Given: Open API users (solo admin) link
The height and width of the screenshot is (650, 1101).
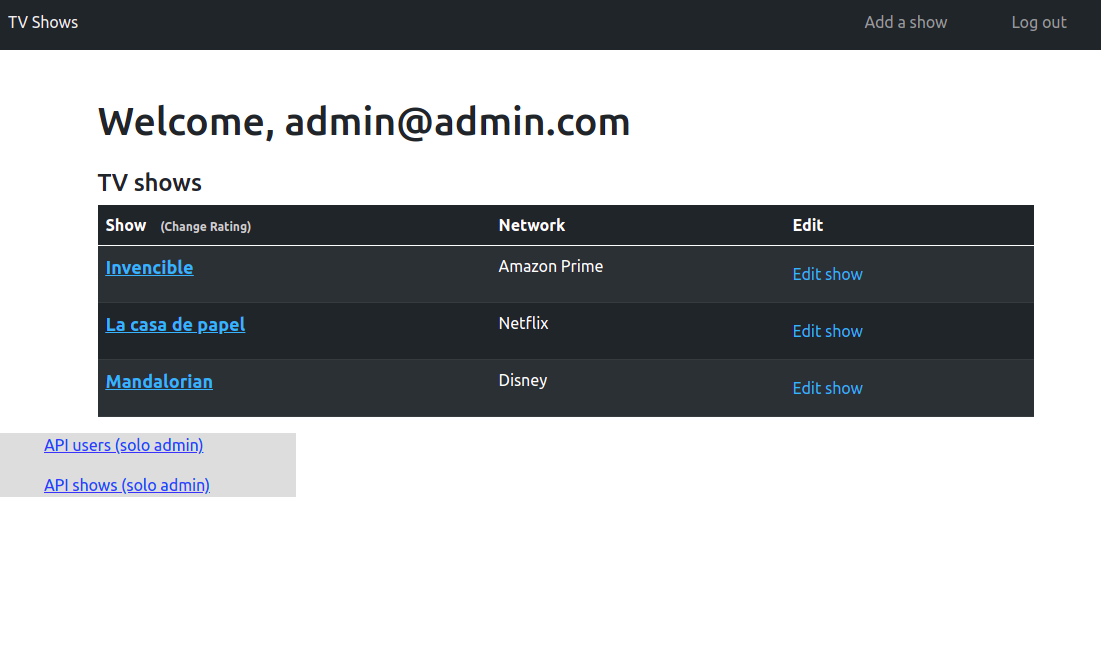Looking at the screenshot, I should [124, 445].
